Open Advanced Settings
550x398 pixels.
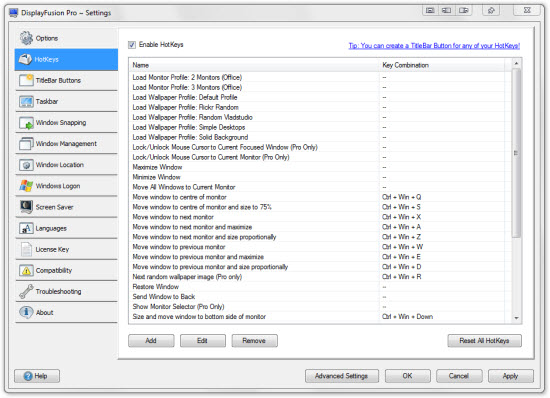pos(342,376)
